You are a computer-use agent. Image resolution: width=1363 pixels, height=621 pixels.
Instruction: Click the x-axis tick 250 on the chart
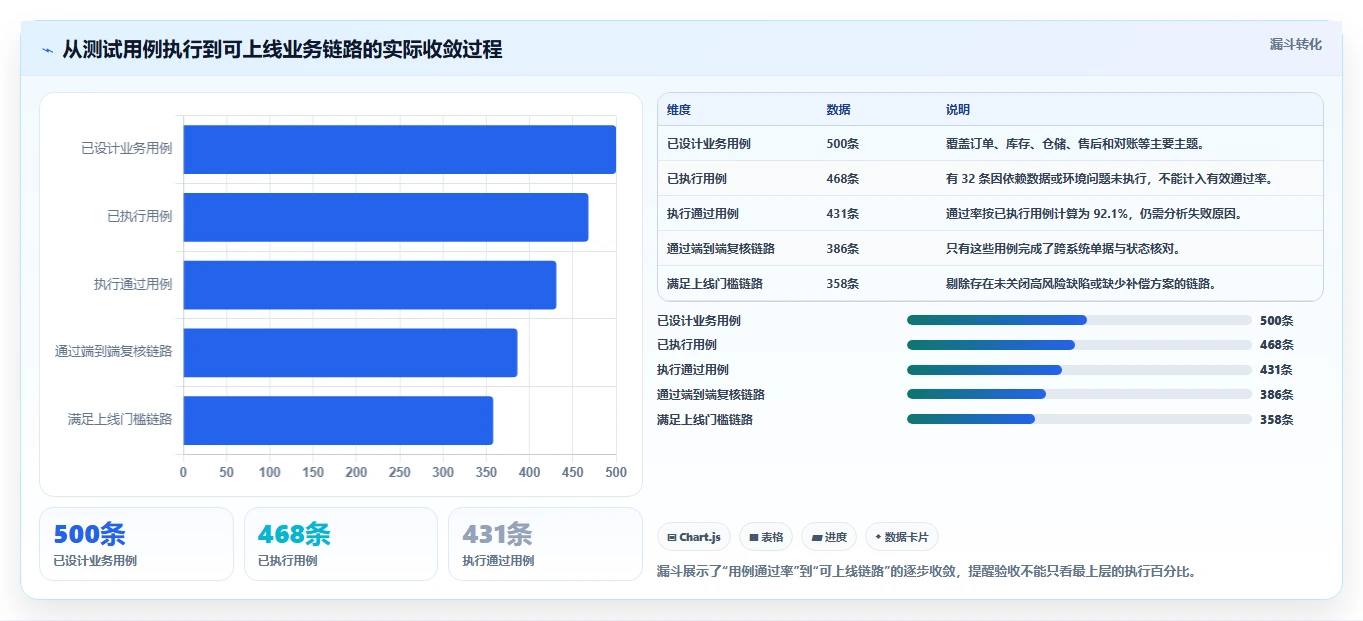coord(399,472)
